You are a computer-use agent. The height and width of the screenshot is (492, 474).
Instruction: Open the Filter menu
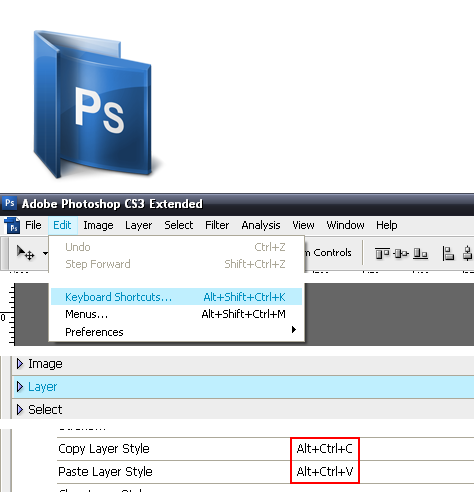[217, 225]
